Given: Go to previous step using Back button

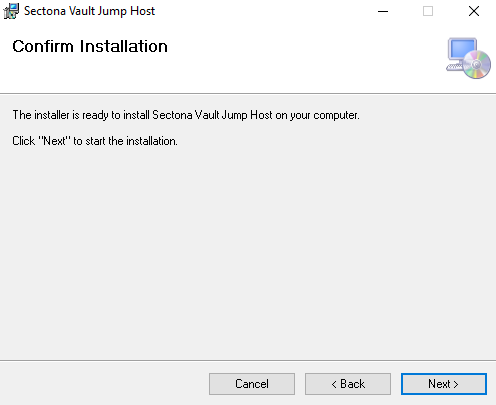Looking at the screenshot, I should click(x=348, y=384).
